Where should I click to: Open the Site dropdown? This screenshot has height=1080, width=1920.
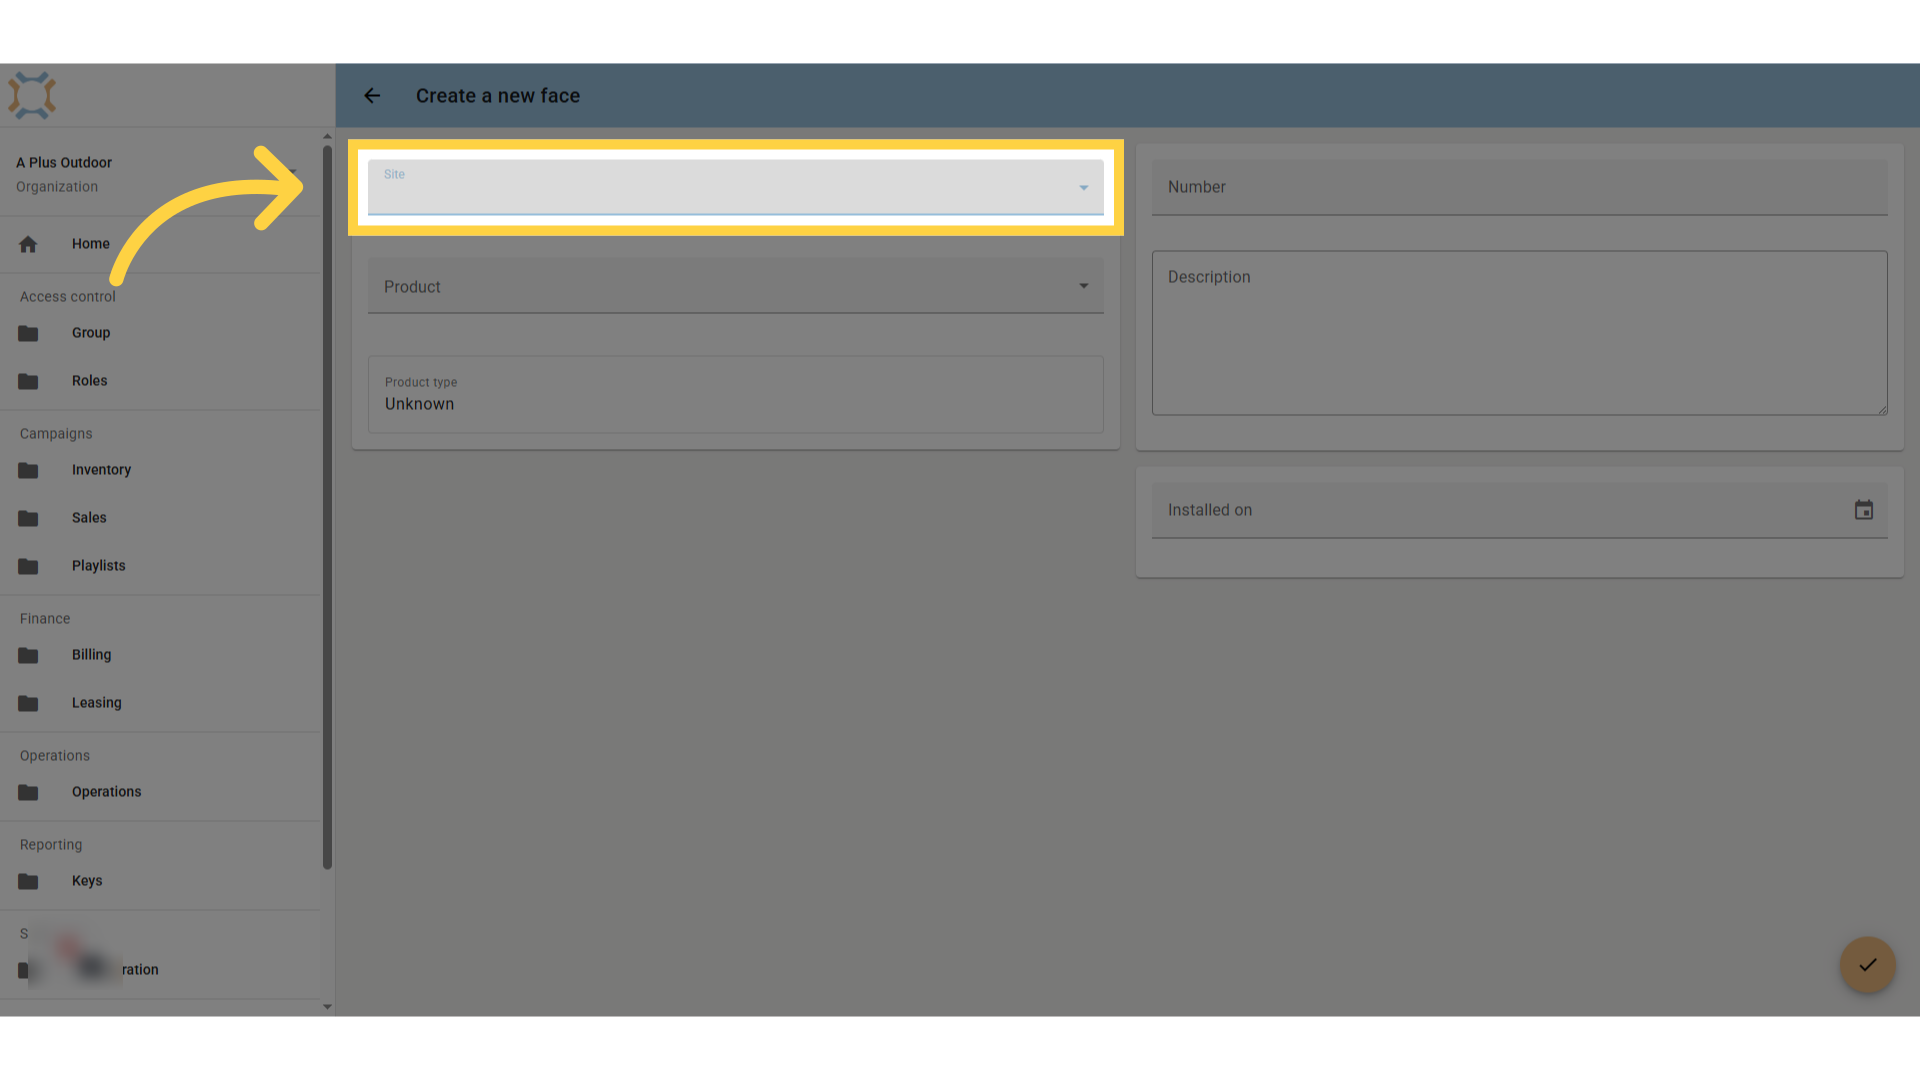point(735,187)
